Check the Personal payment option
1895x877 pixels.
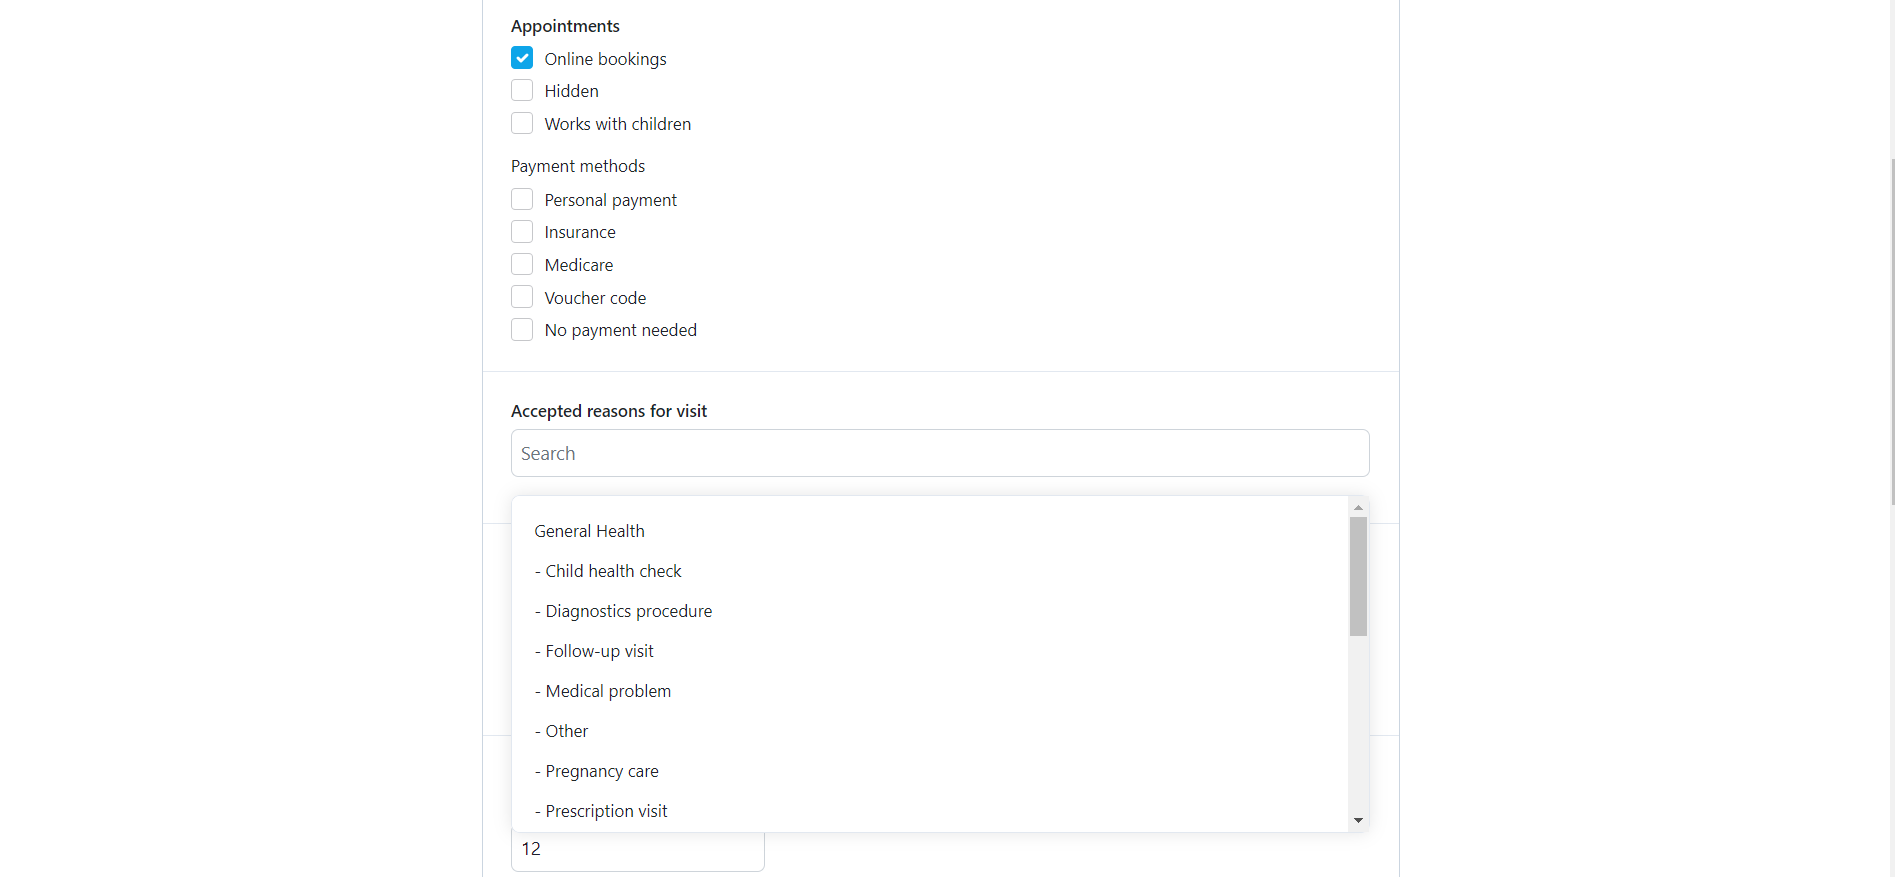[522, 200]
